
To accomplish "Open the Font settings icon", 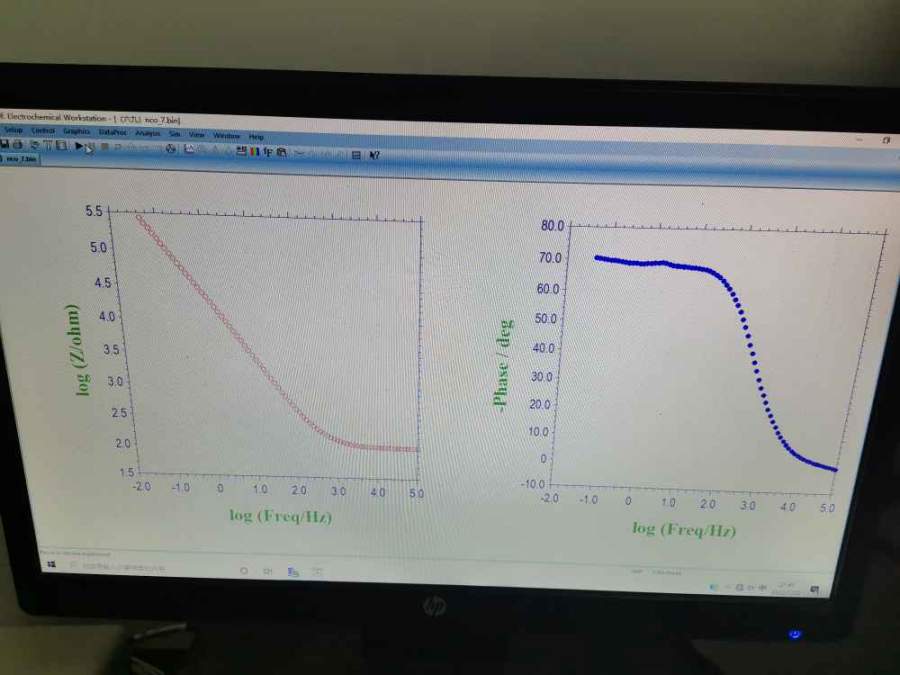I will coord(267,152).
